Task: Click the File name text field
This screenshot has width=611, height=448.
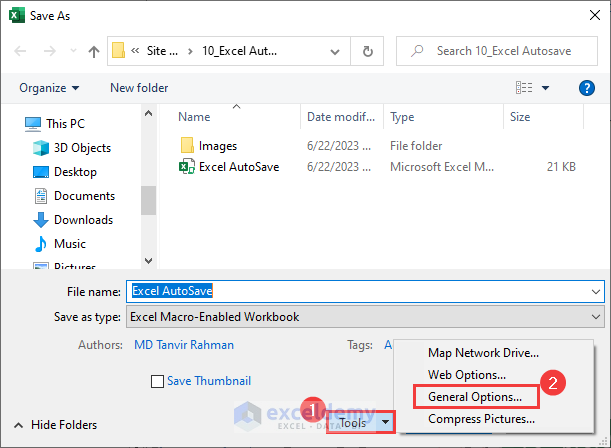Action: 360,291
